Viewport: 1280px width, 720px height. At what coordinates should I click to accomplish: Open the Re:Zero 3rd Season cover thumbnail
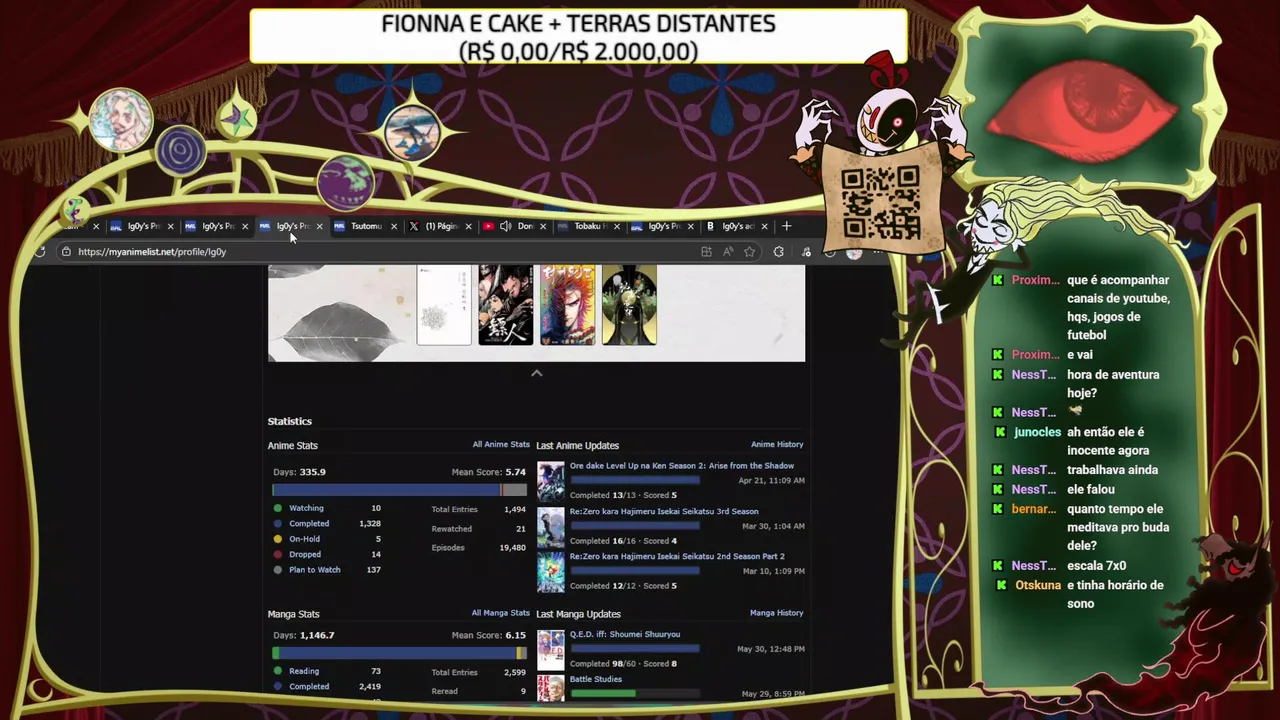(551, 527)
